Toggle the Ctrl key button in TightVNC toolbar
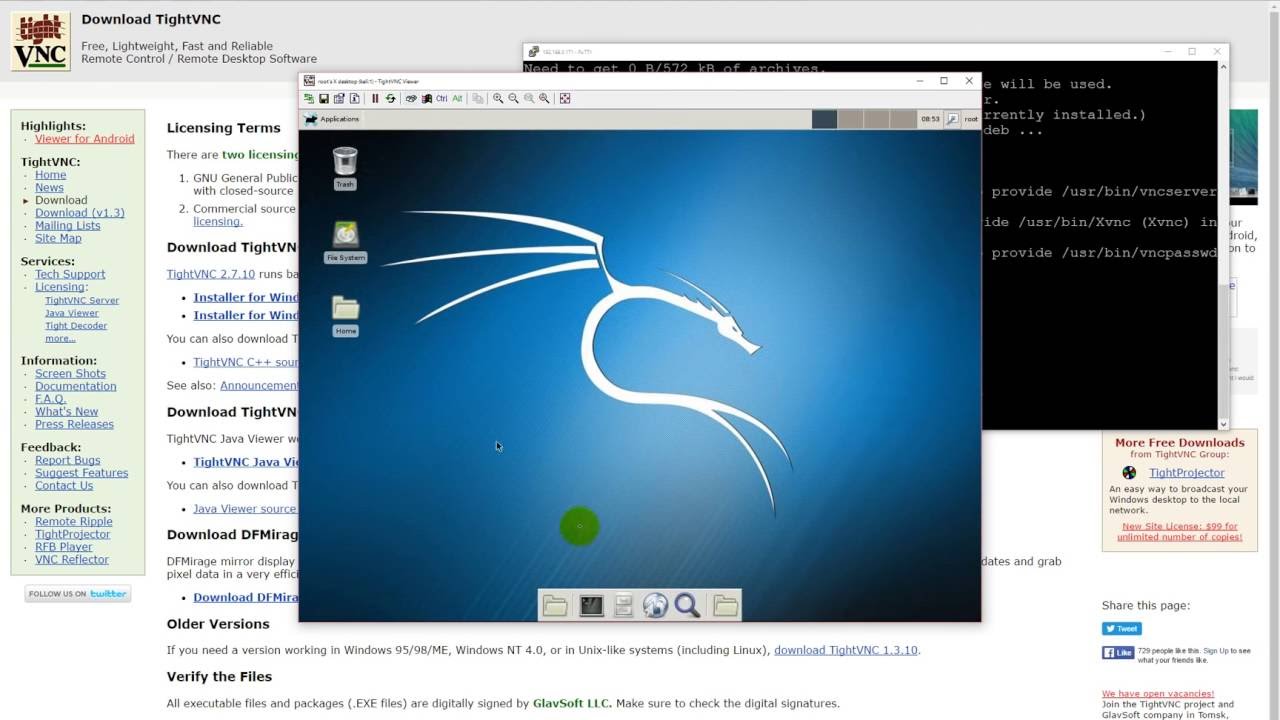 click(441, 98)
